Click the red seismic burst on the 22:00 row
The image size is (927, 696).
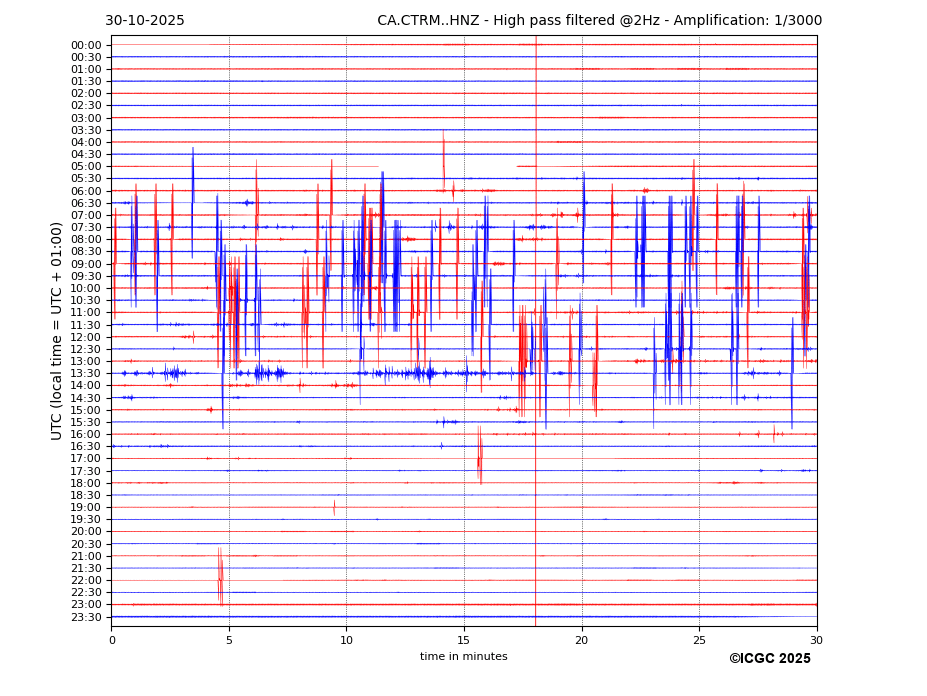[x=221, y=578]
